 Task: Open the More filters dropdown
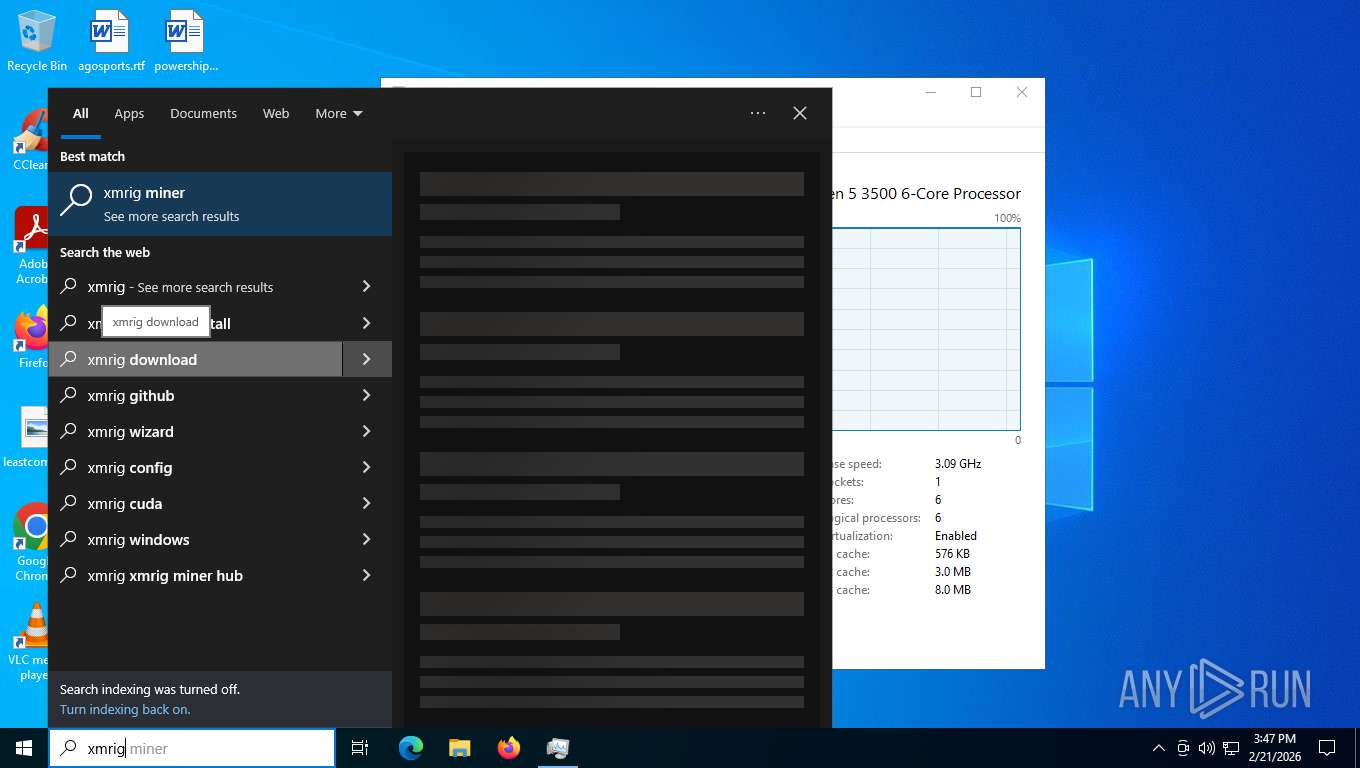[338, 113]
